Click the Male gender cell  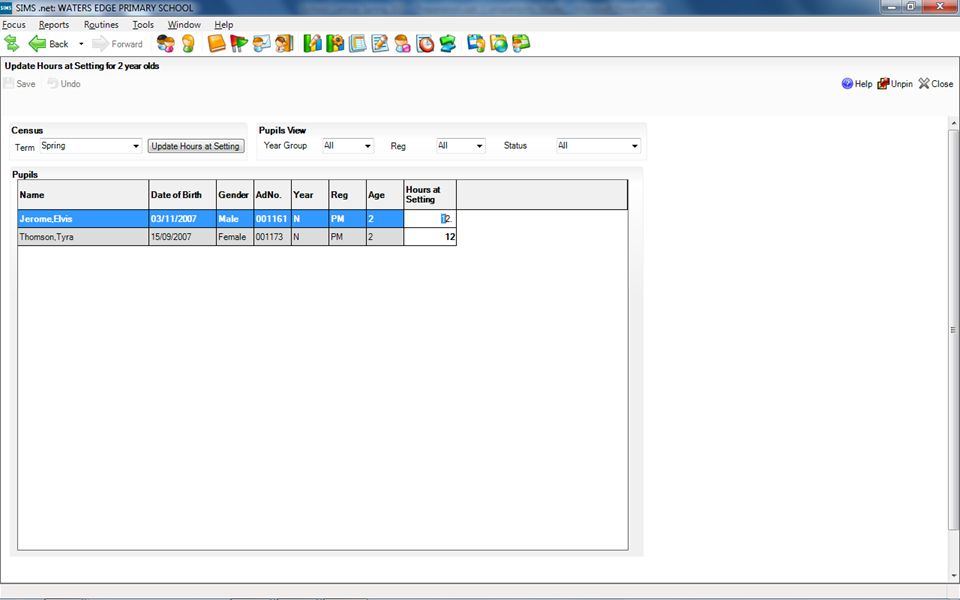(x=234, y=219)
